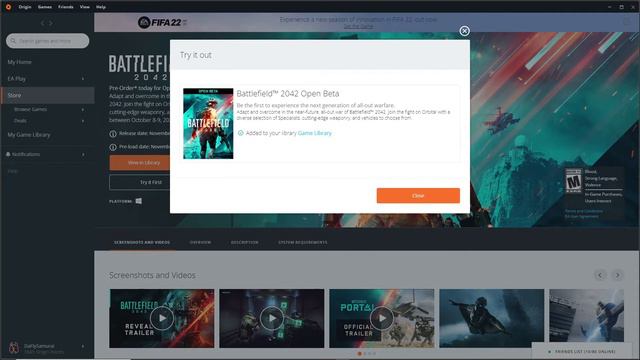Go to My Home in sidebar

19,62
